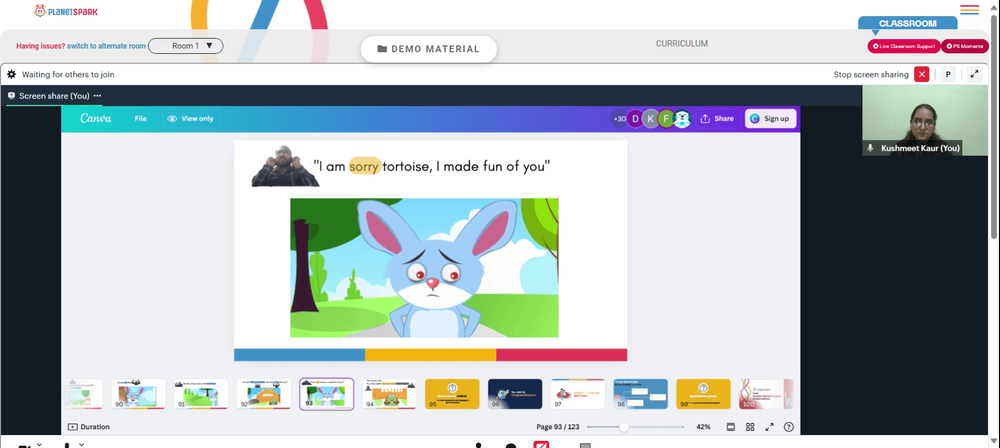Click the scrollbar down arrow at the bottom right
This screenshot has height=448, width=1000.
click(x=995, y=442)
